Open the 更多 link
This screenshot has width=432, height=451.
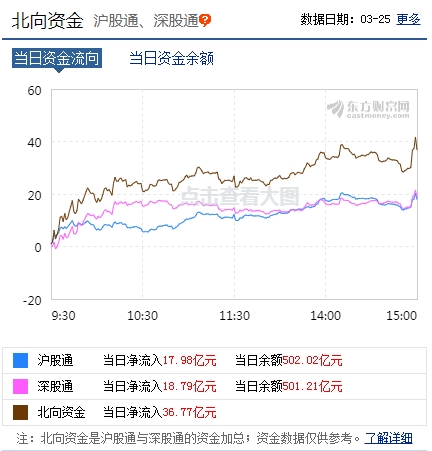[x=408, y=19]
